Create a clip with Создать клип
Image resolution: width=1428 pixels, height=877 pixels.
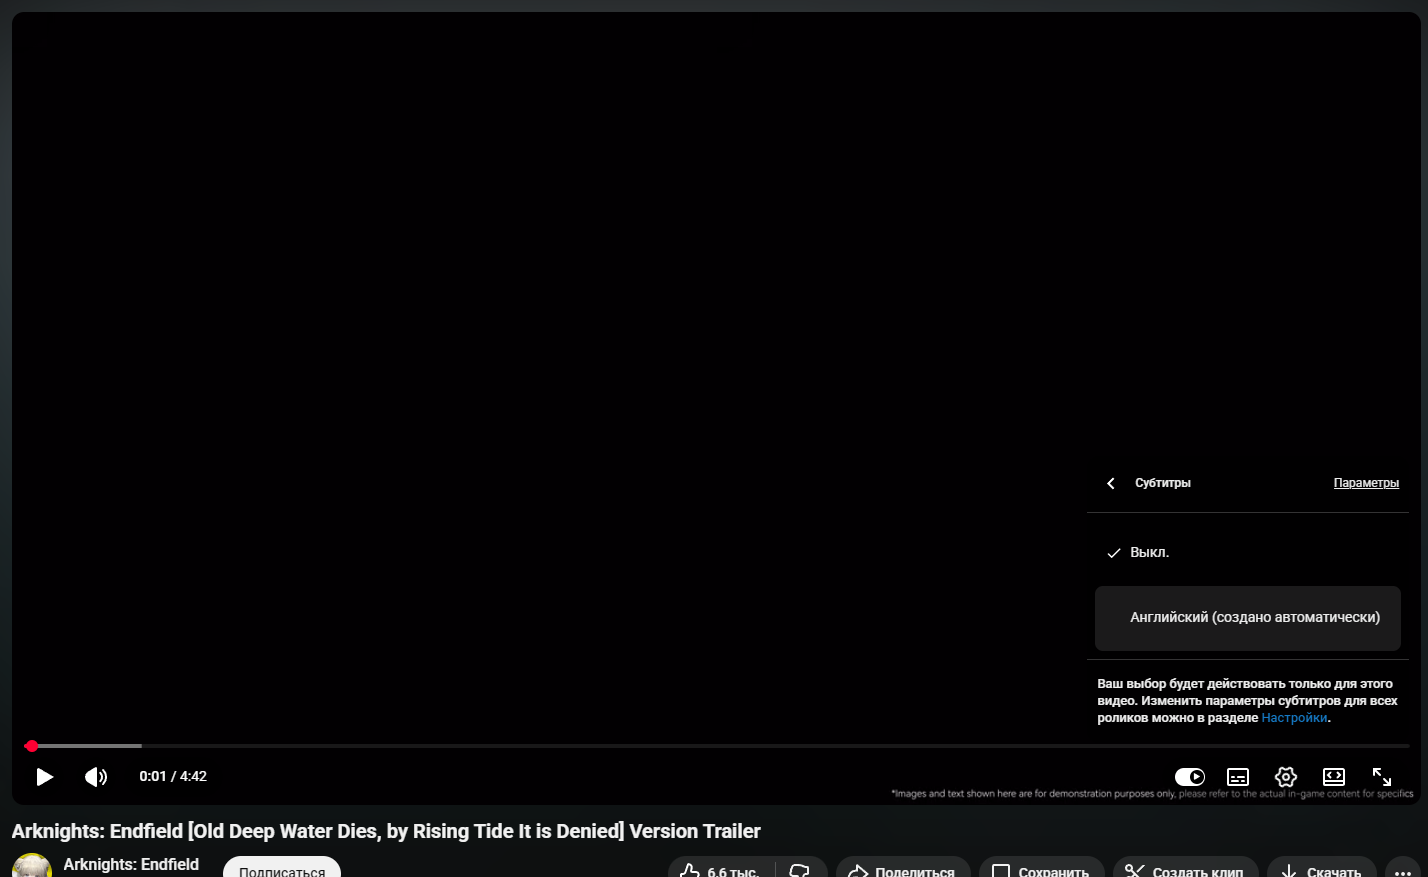(1186, 868)
